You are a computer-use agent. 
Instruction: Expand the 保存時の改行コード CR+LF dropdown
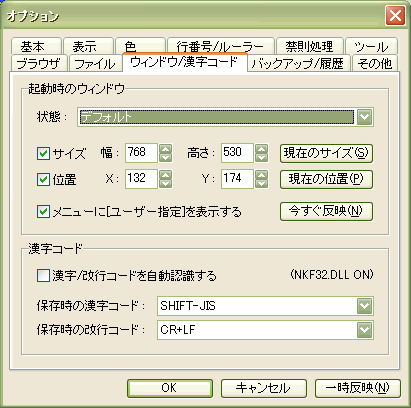click(x=364, y=330)
